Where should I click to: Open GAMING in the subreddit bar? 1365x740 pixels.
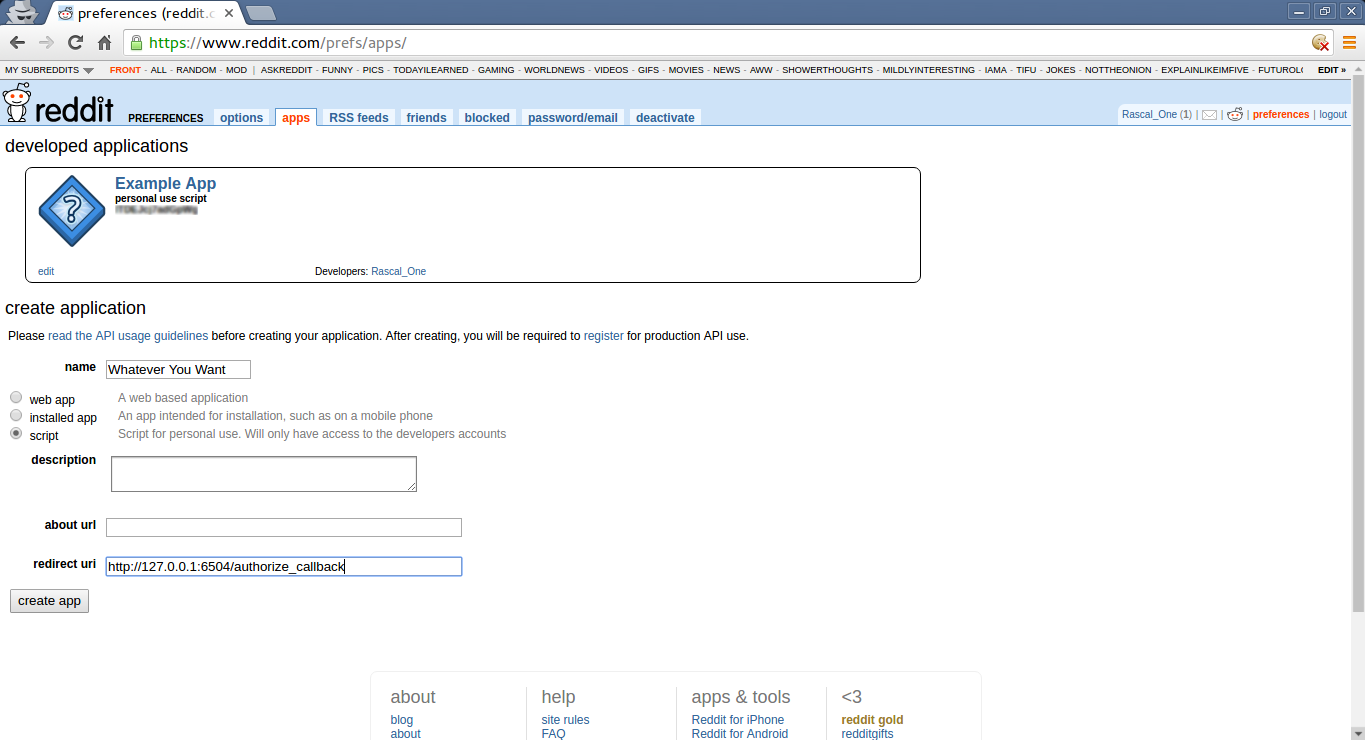(x=496, y=70)
